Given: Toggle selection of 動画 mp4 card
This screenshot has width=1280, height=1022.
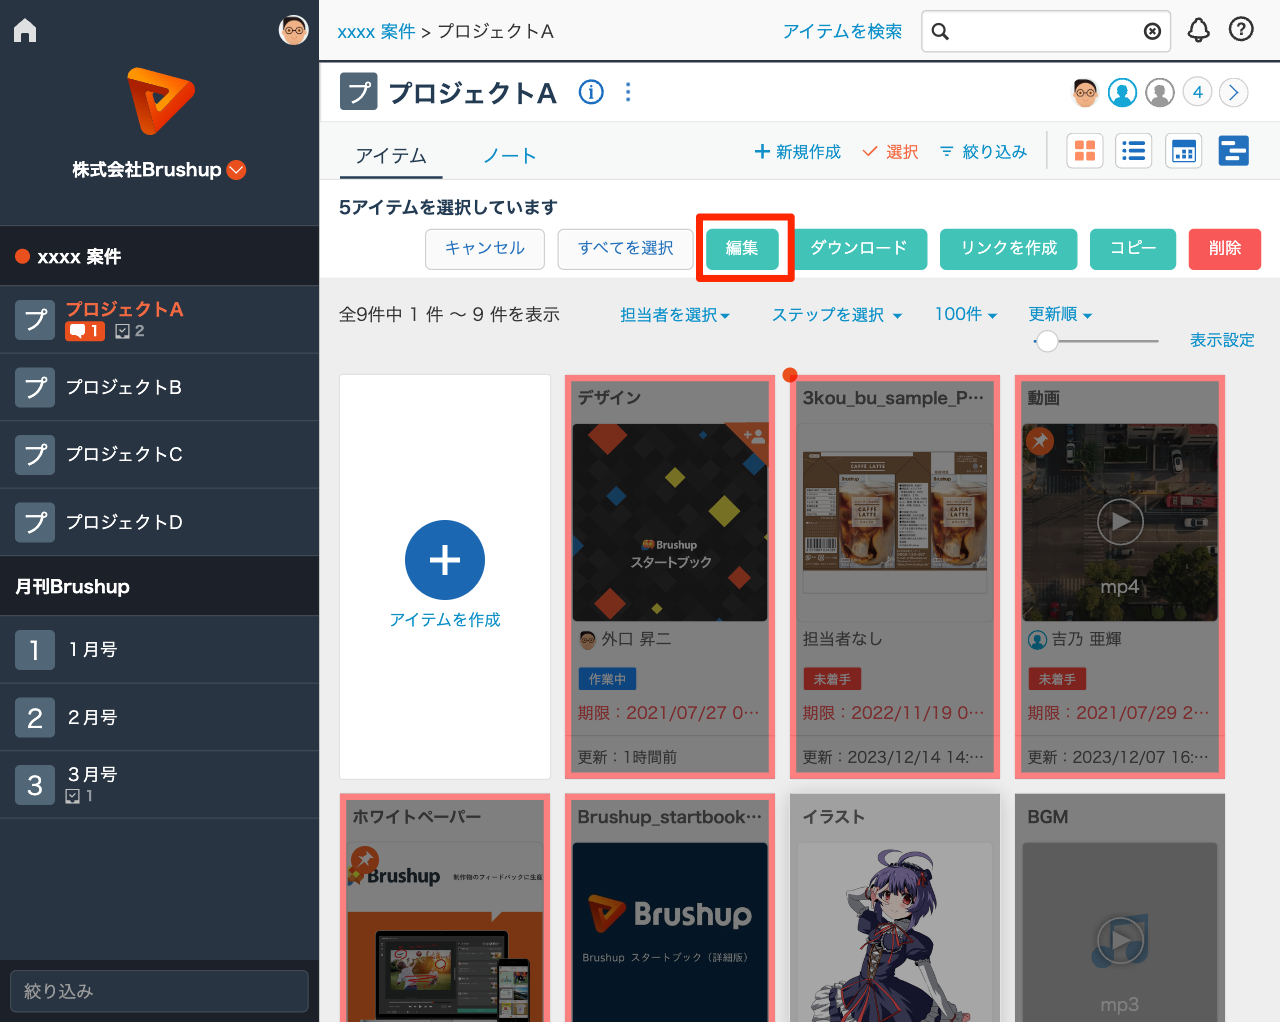Looking at the screenshot, I should tap(1120, 577).
